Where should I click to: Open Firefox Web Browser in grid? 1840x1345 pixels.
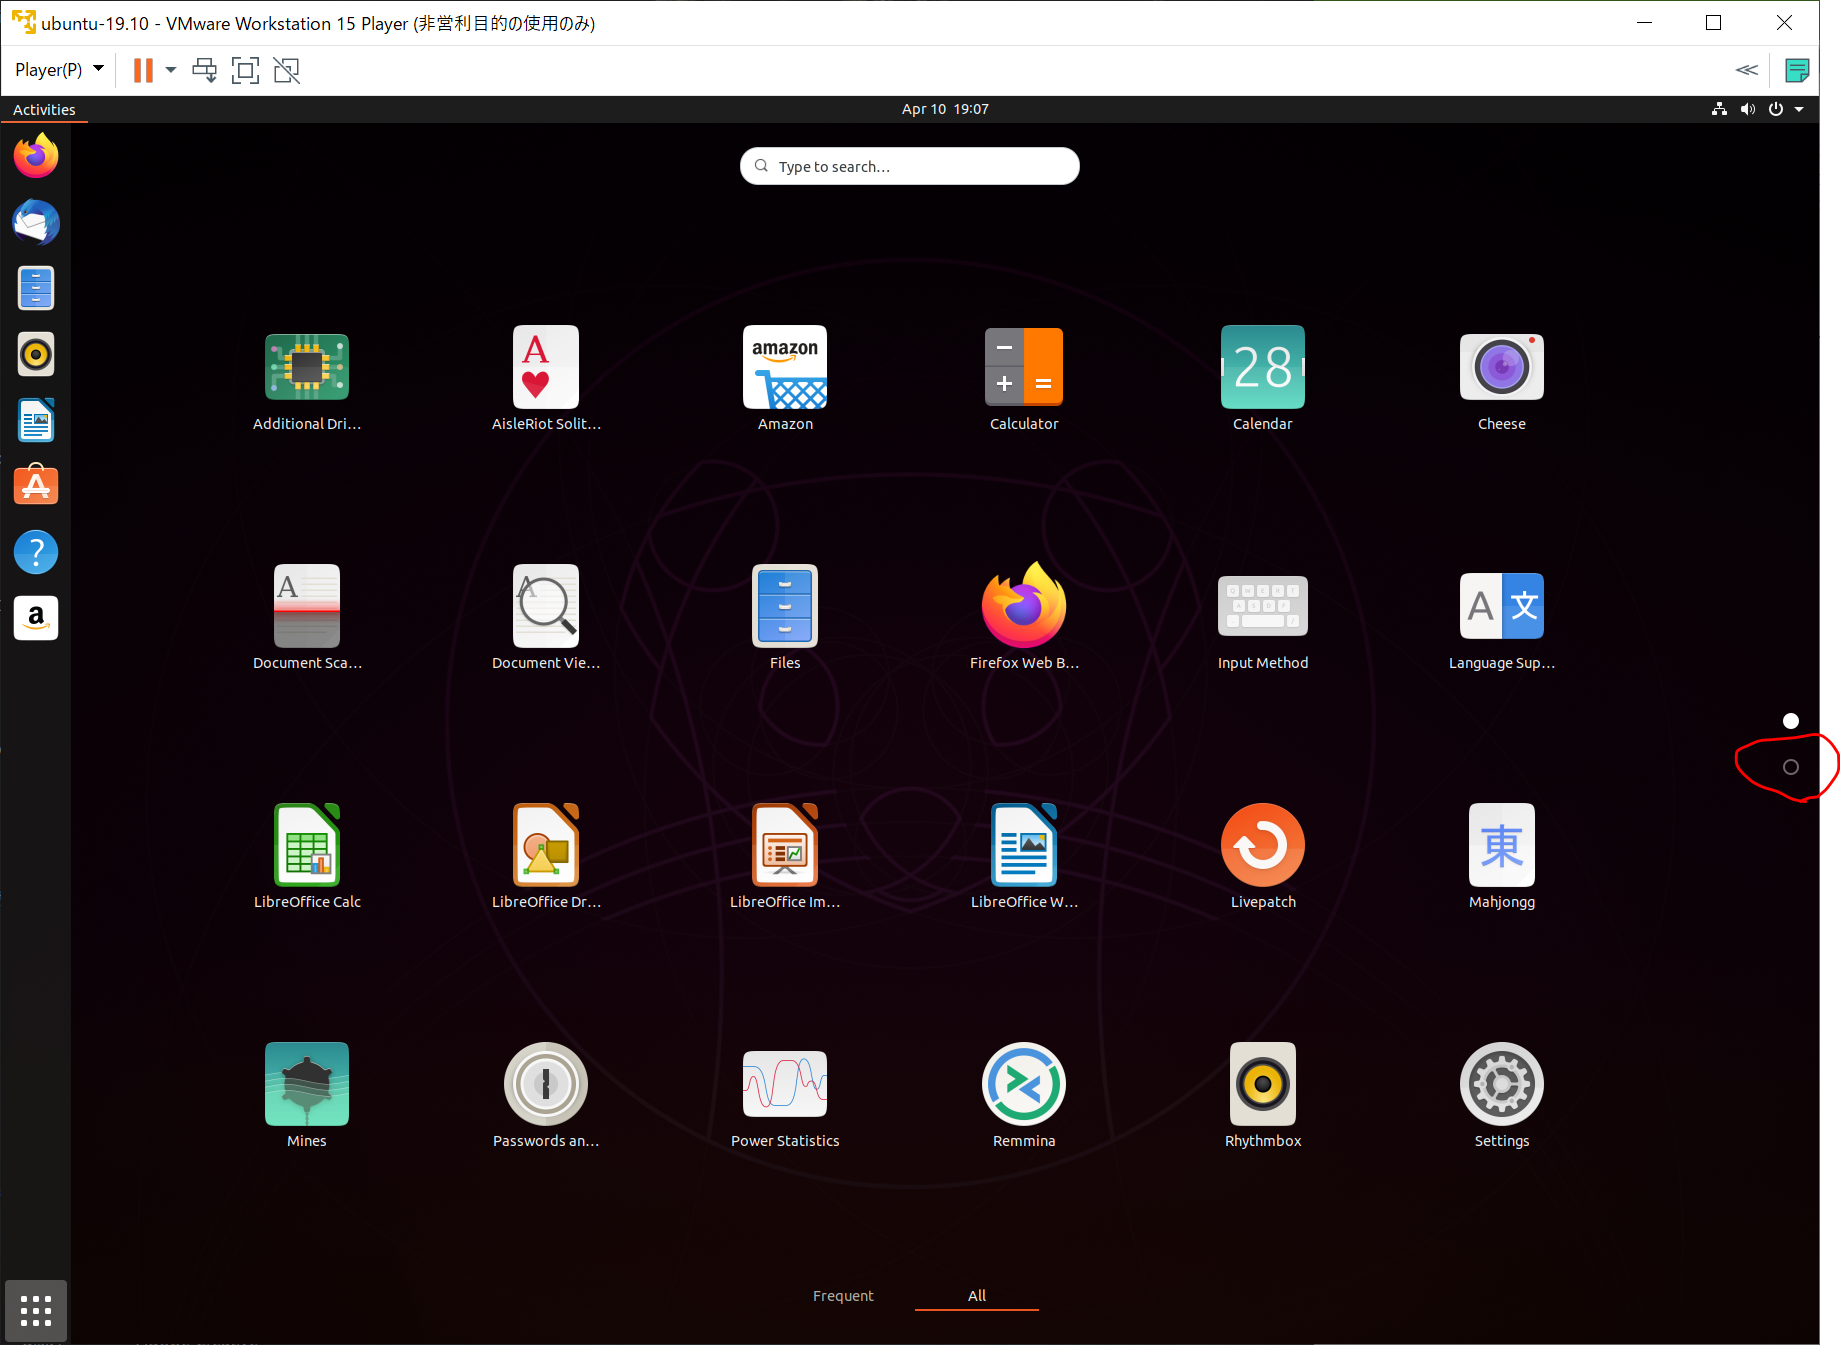point(1024,618)
